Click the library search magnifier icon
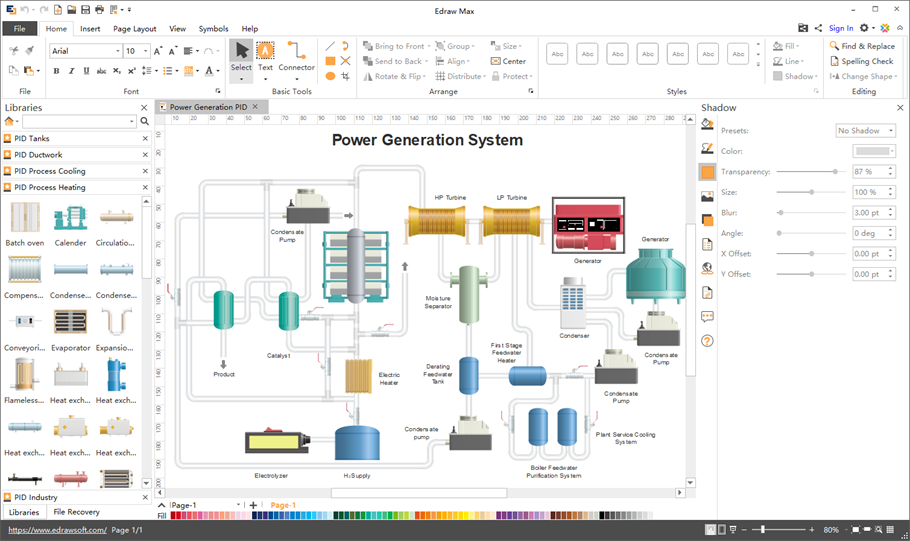910x541 pixels. 144,122
